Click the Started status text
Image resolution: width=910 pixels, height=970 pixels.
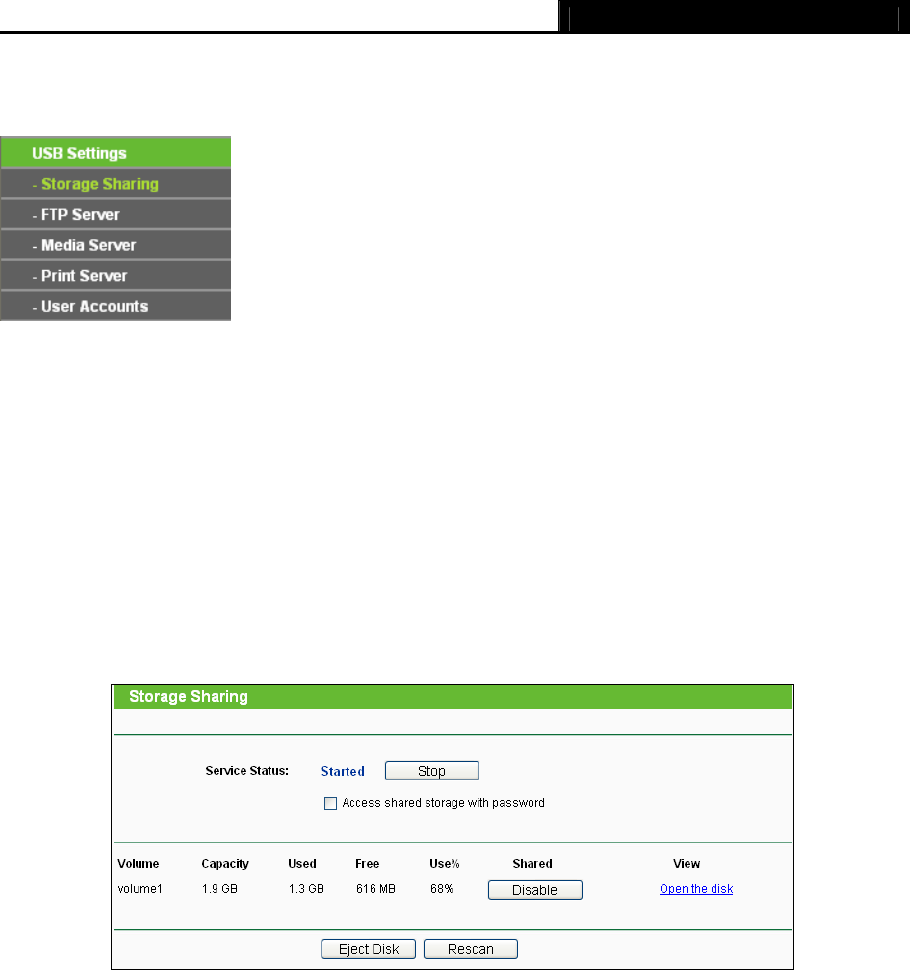point(343,771)
